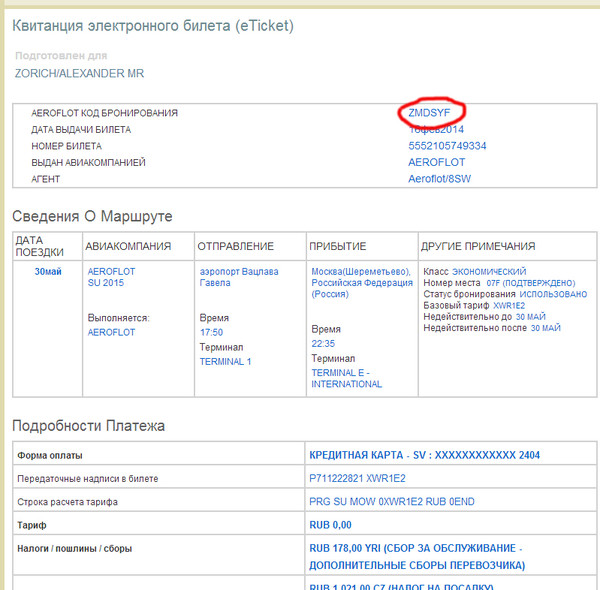Click the column header ДРУГИЕ ПРИМЕЧАНИЯ

pyautogui.click(x=478, y=246)
